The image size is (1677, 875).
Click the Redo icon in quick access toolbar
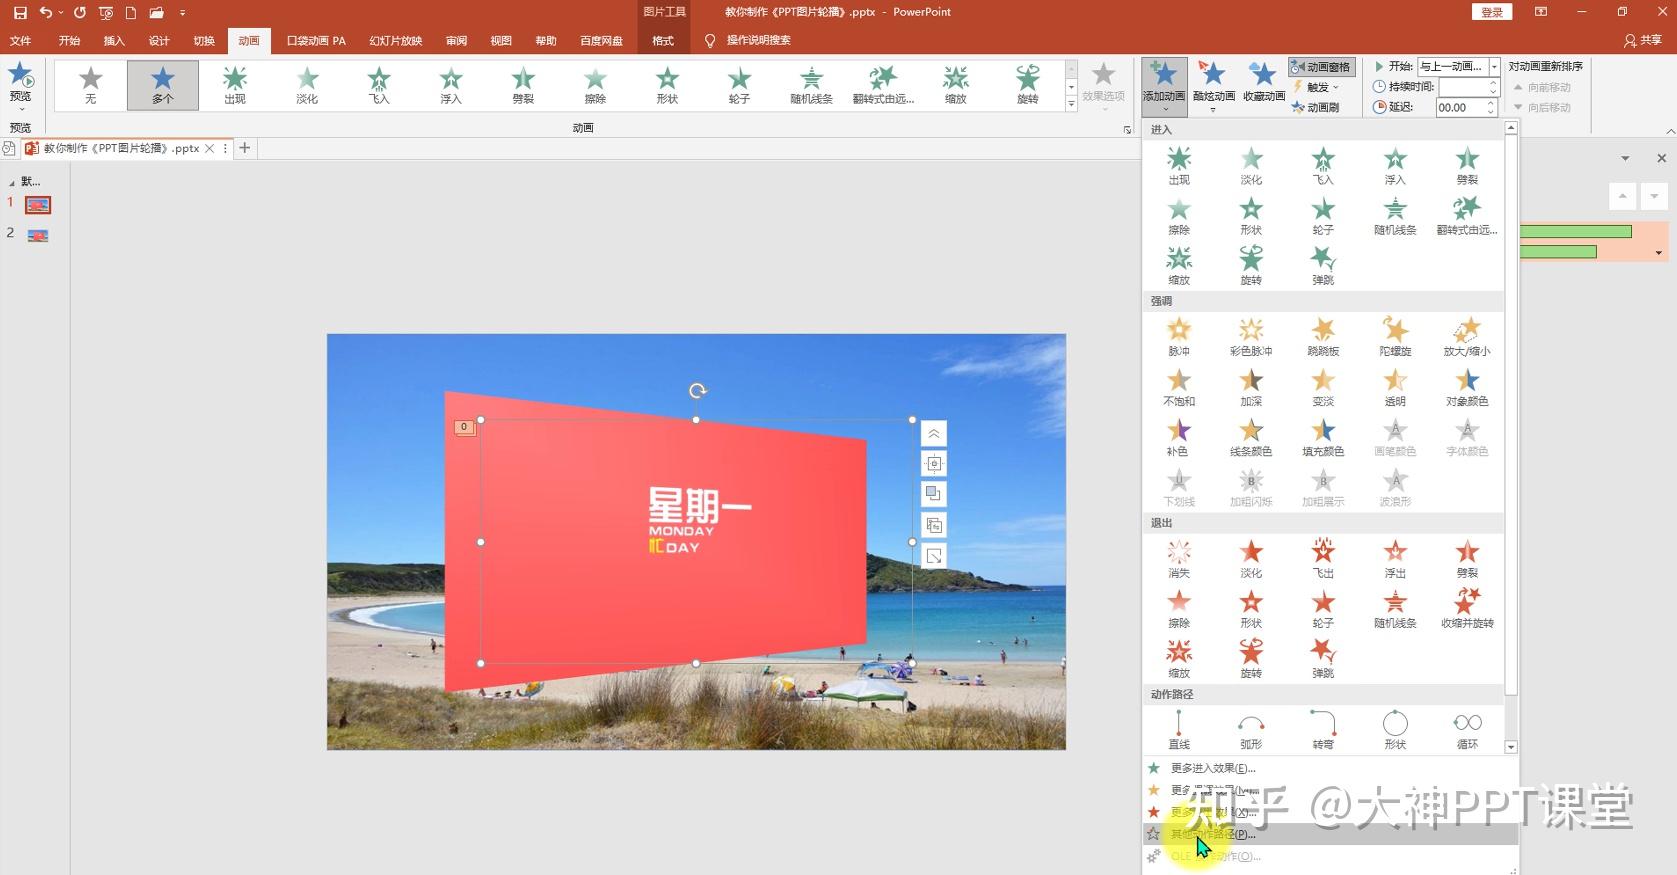(x=80, y=12)
